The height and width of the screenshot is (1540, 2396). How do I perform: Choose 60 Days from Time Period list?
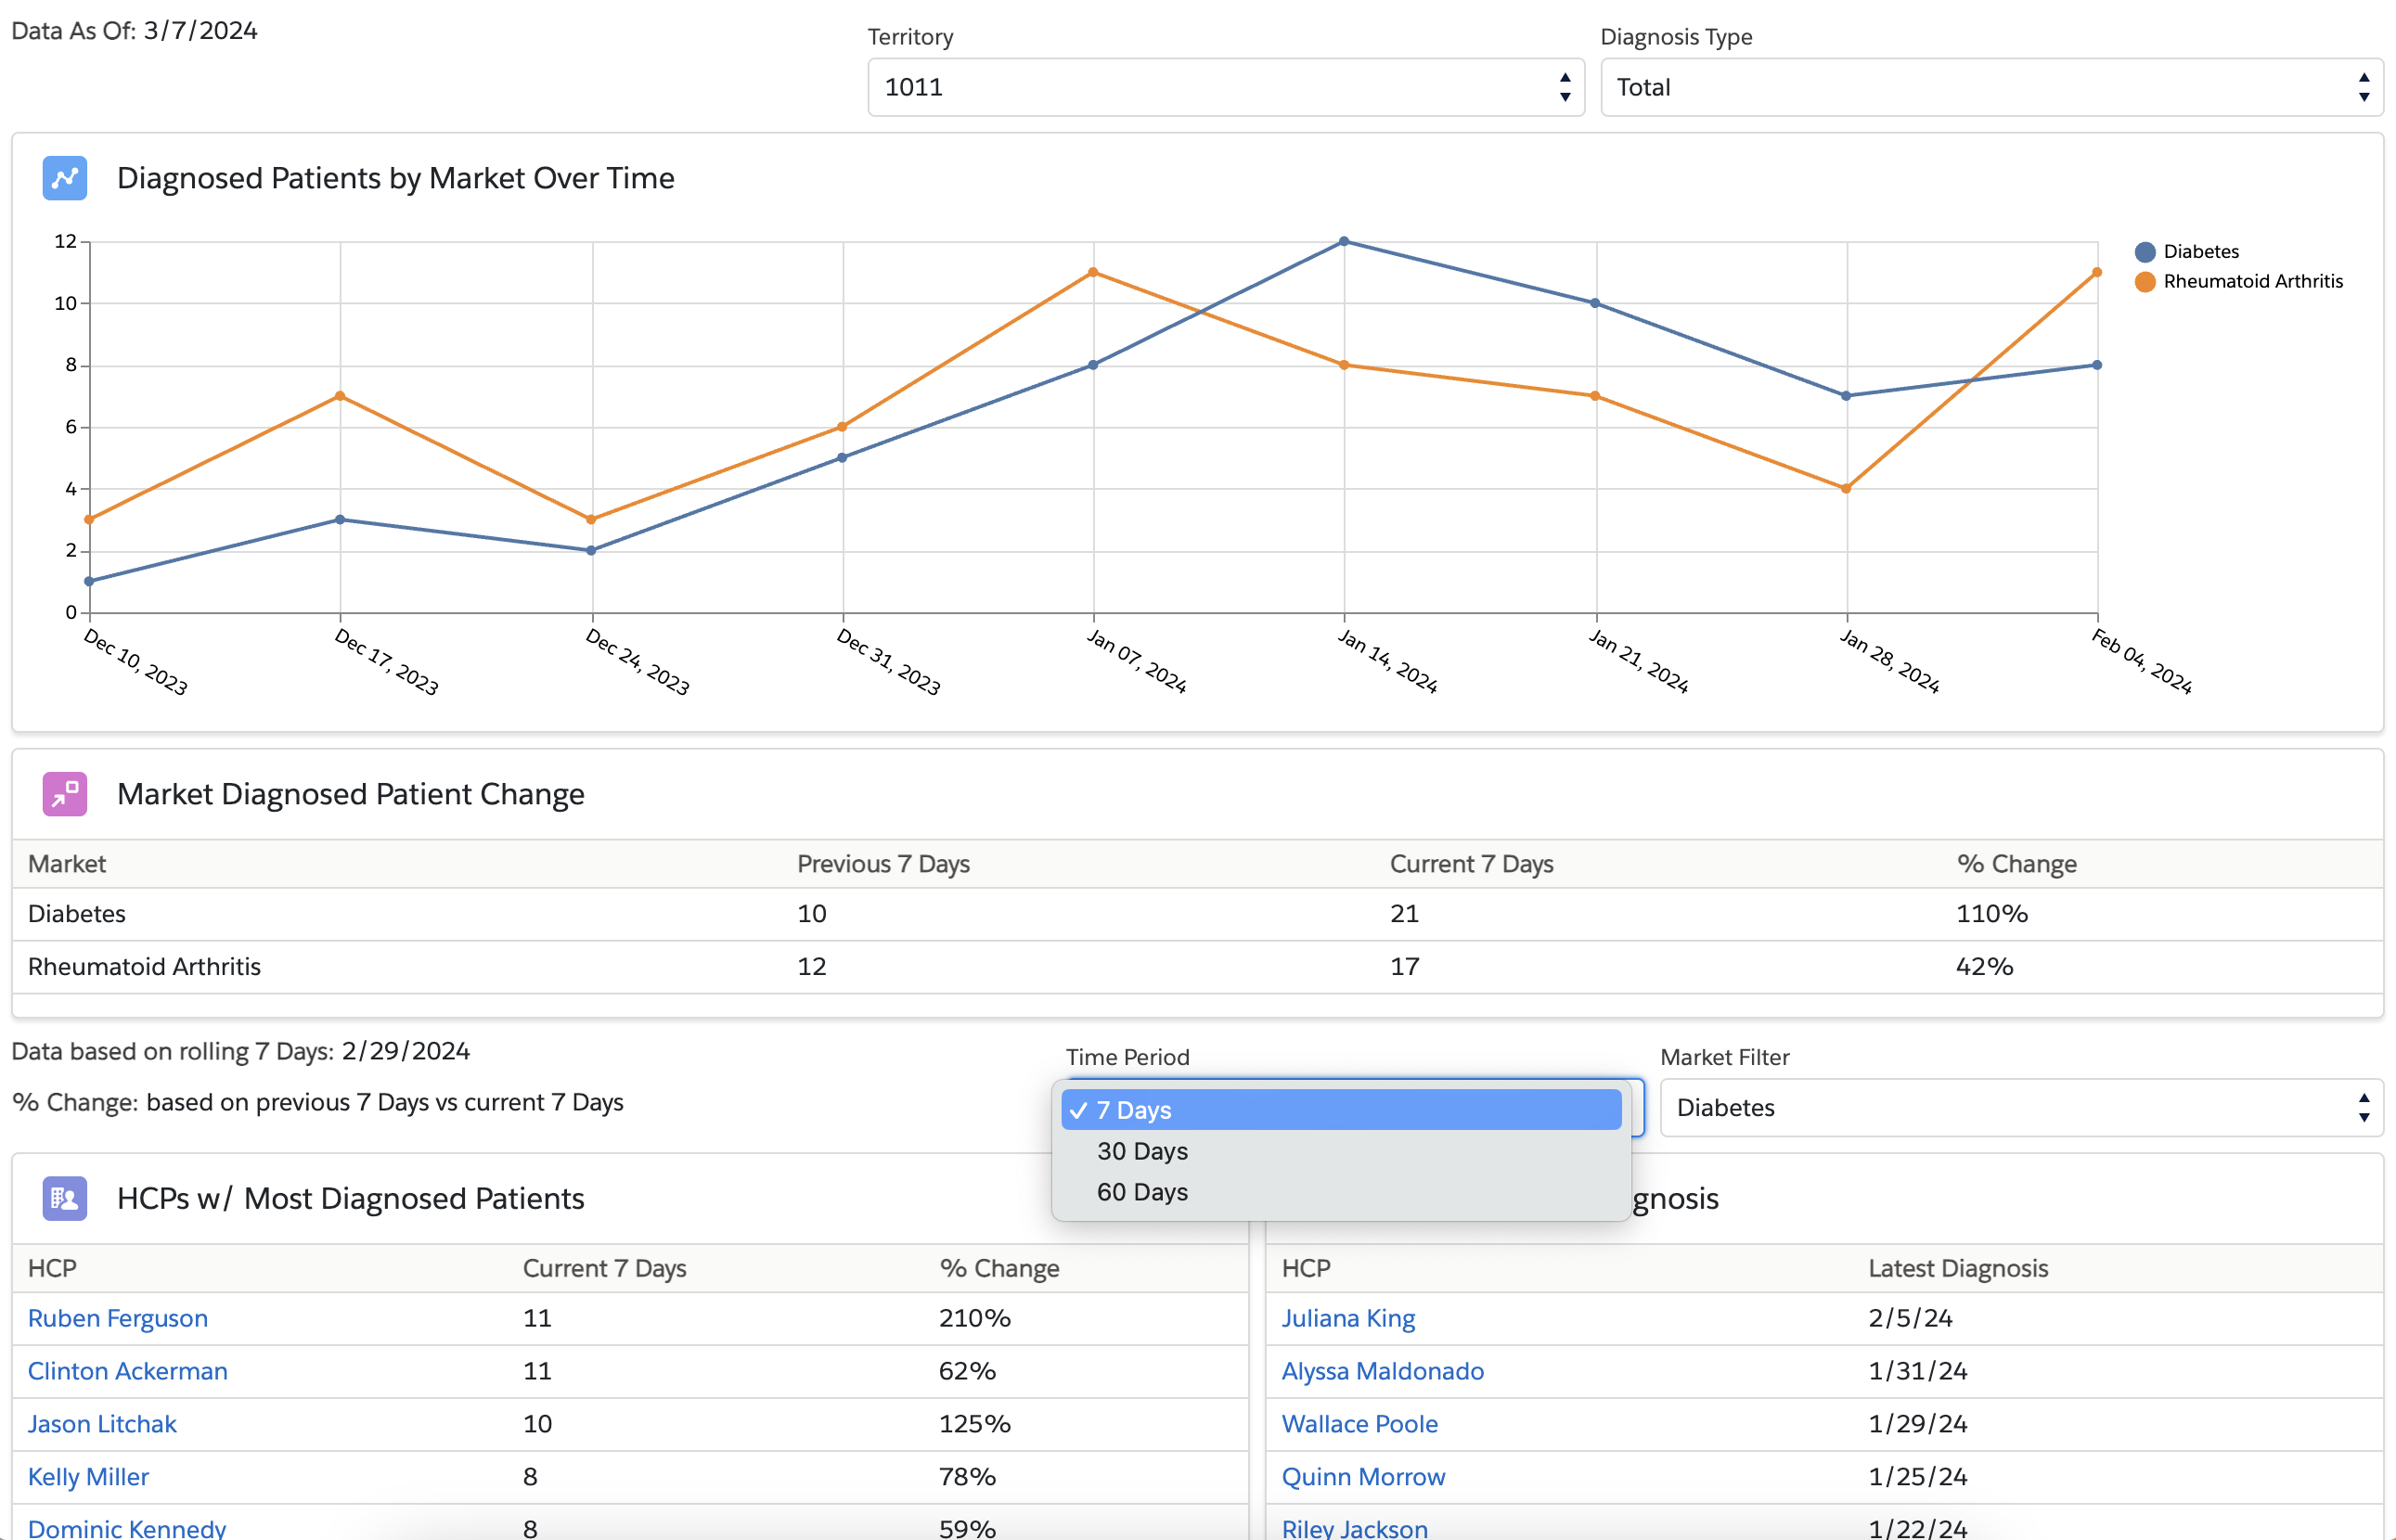coord(1142,1192)
